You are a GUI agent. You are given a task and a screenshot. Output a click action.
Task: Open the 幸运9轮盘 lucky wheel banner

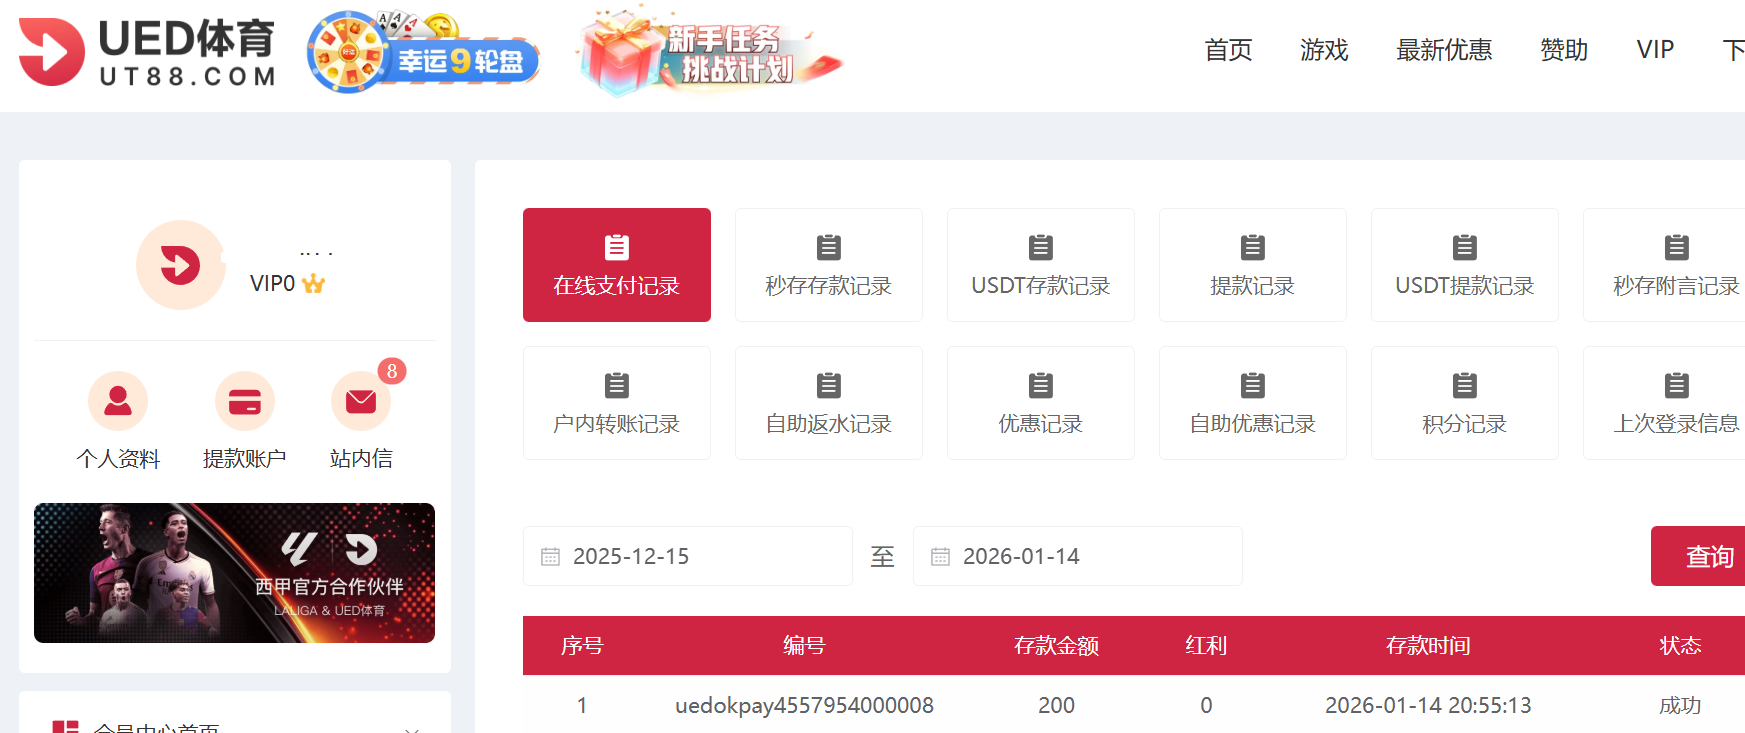pos(424,52)
